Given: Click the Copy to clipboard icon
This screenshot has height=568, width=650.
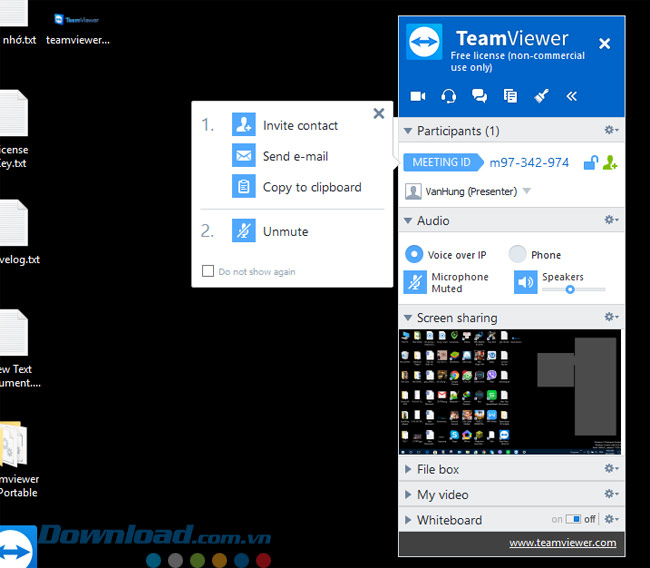Looking at the screenshot, I should coord(243,187).
